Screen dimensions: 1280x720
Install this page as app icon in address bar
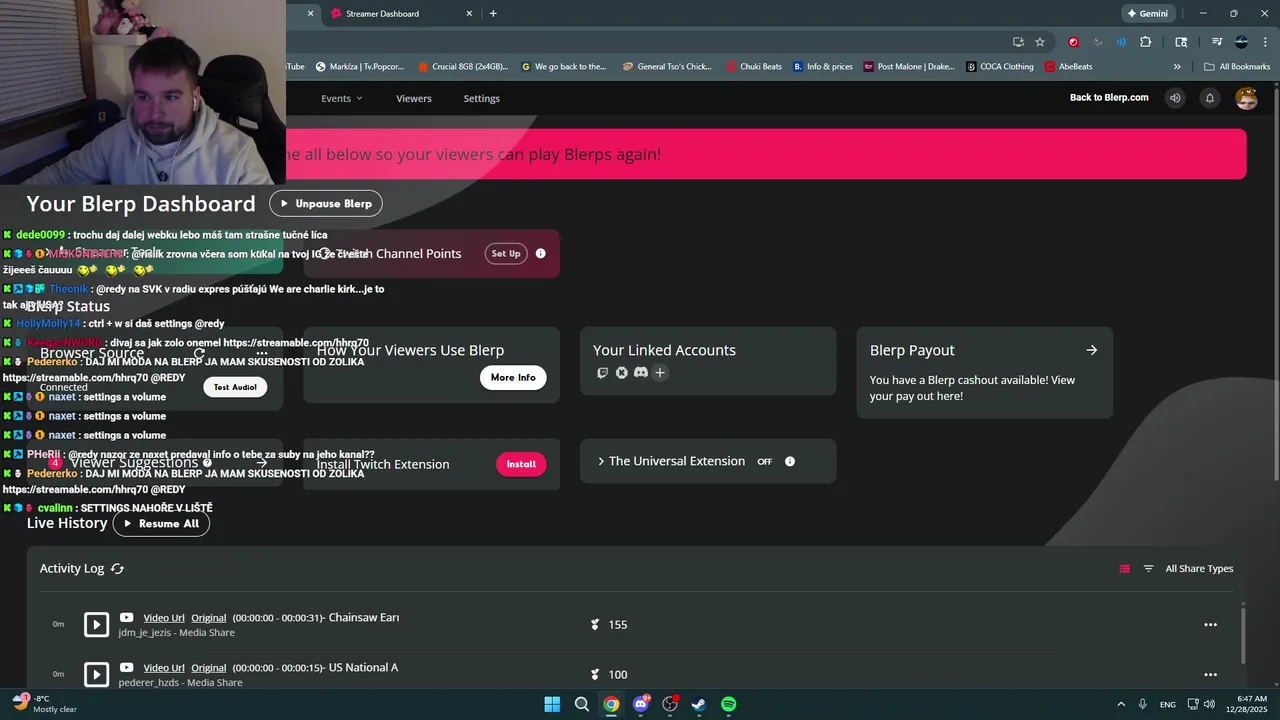(x=1018, y=42)
